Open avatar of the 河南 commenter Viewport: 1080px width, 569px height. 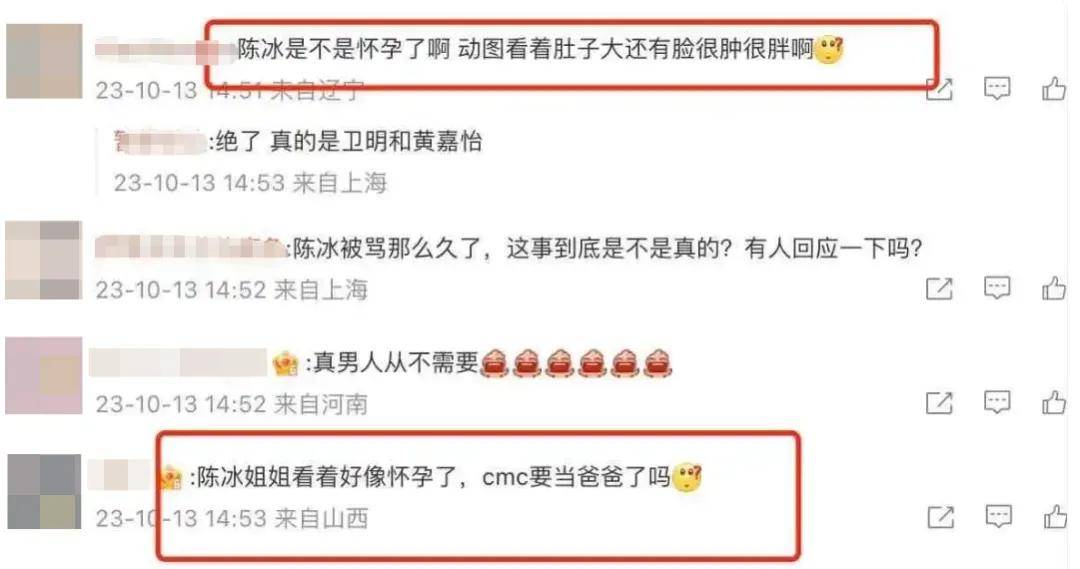click(43, 375)
